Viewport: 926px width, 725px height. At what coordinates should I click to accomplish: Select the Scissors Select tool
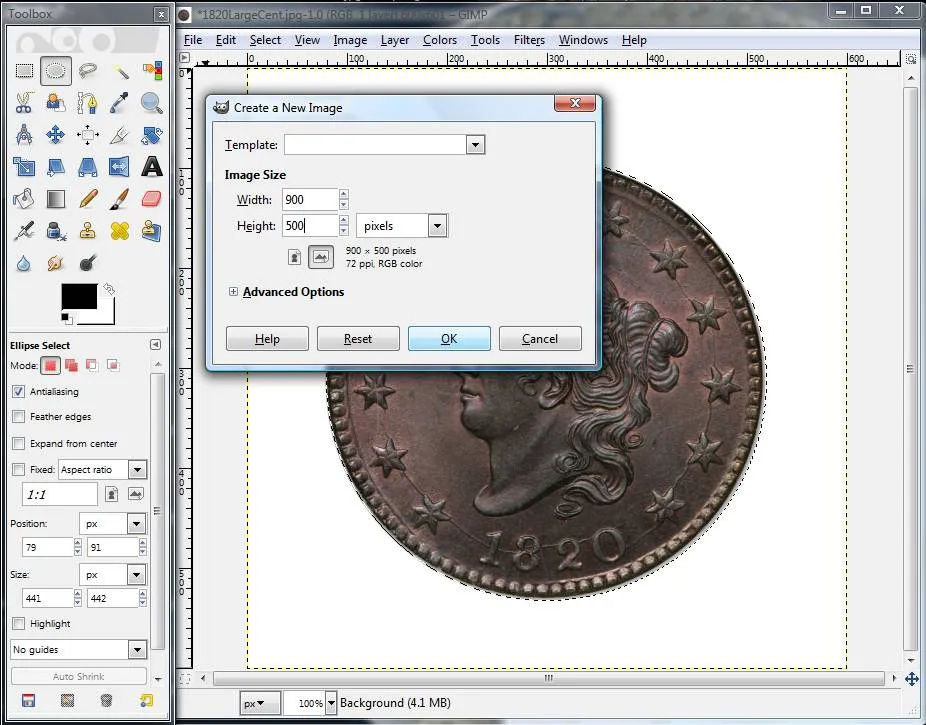[24, 103]
